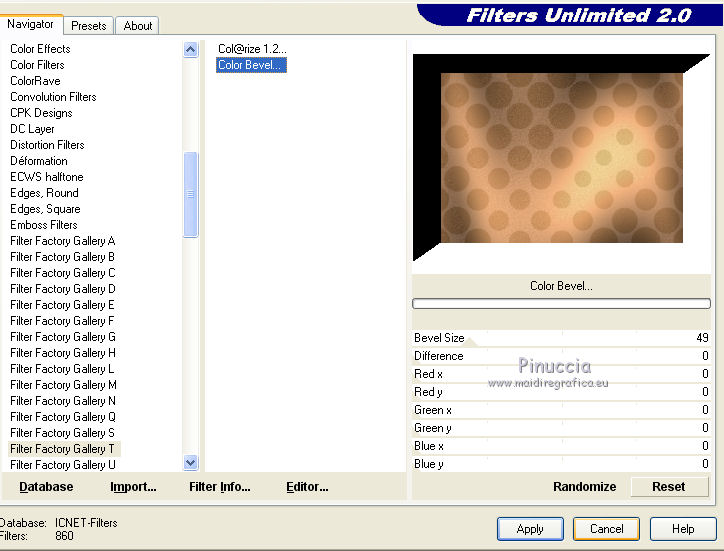Select Filter Factory Gallery Q
The width and height of the screenshot is (724, 551).
coord(63,417)
